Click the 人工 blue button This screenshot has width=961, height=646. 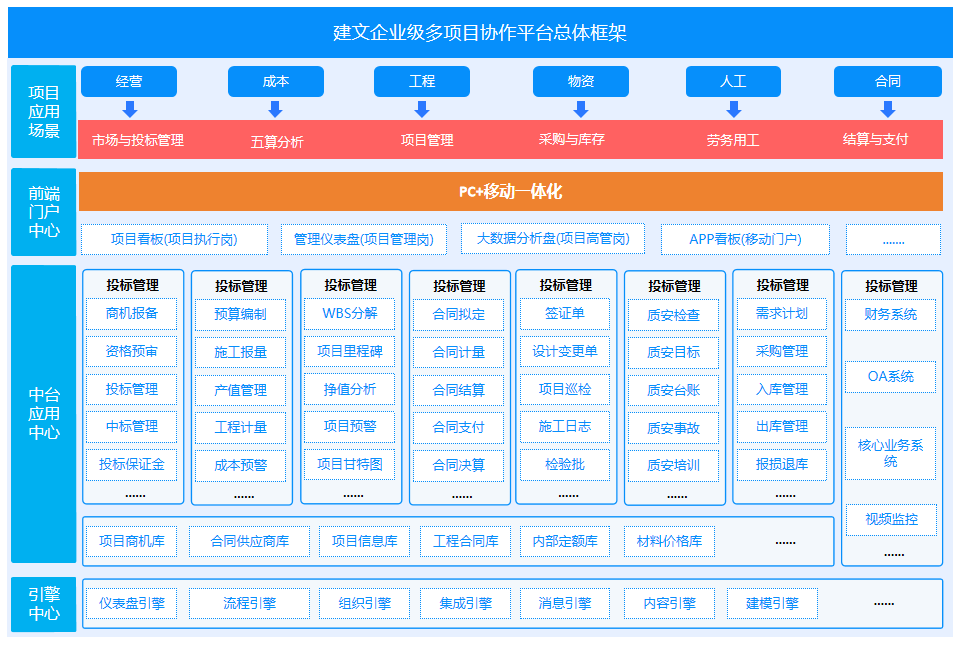pos(733,82)
